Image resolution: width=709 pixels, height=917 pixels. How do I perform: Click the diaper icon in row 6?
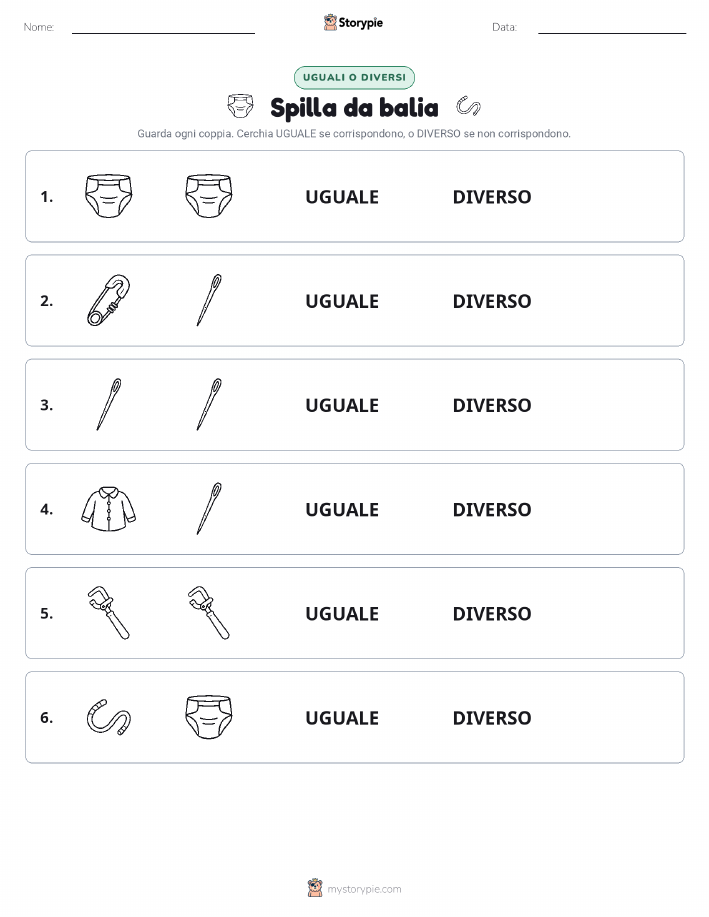click(209, 717)
